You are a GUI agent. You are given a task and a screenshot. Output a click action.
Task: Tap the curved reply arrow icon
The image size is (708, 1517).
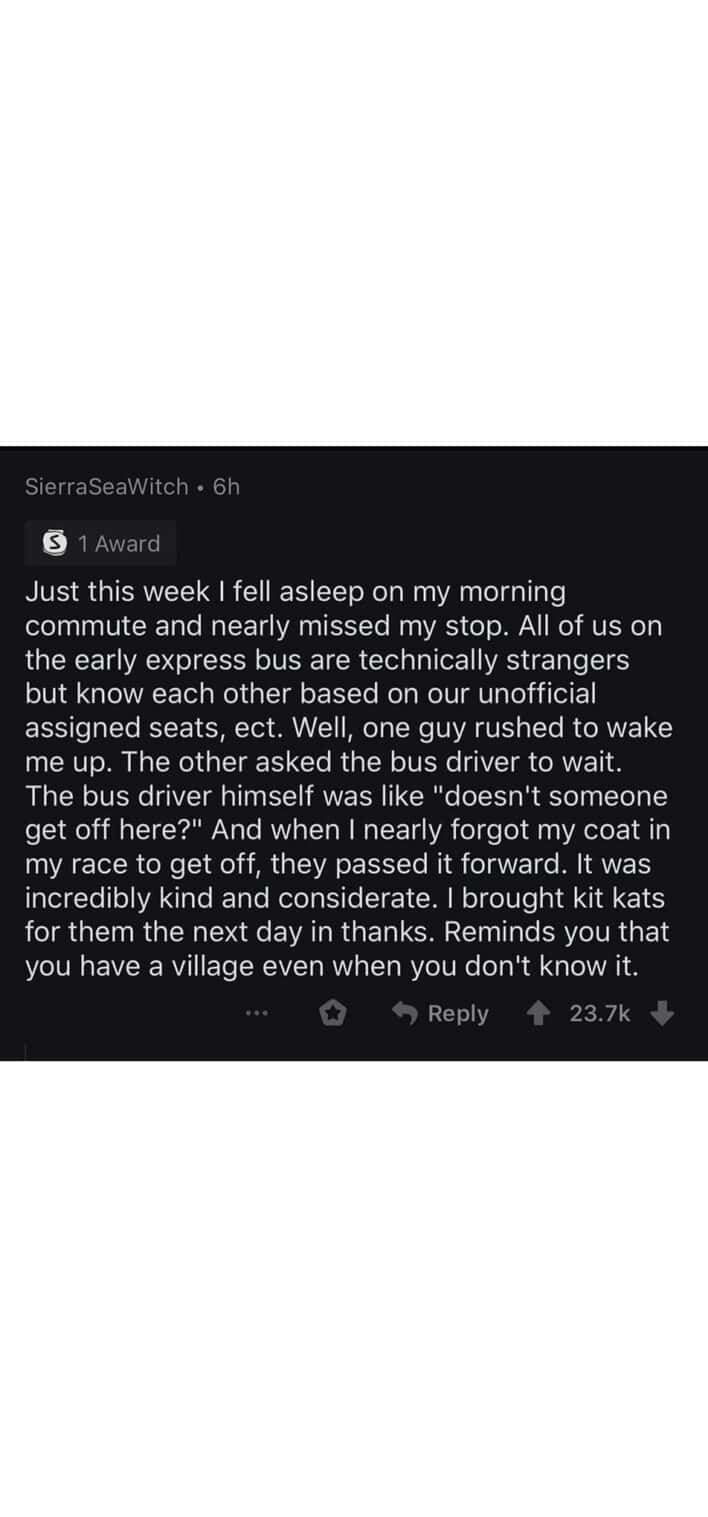click(404, 1013)
